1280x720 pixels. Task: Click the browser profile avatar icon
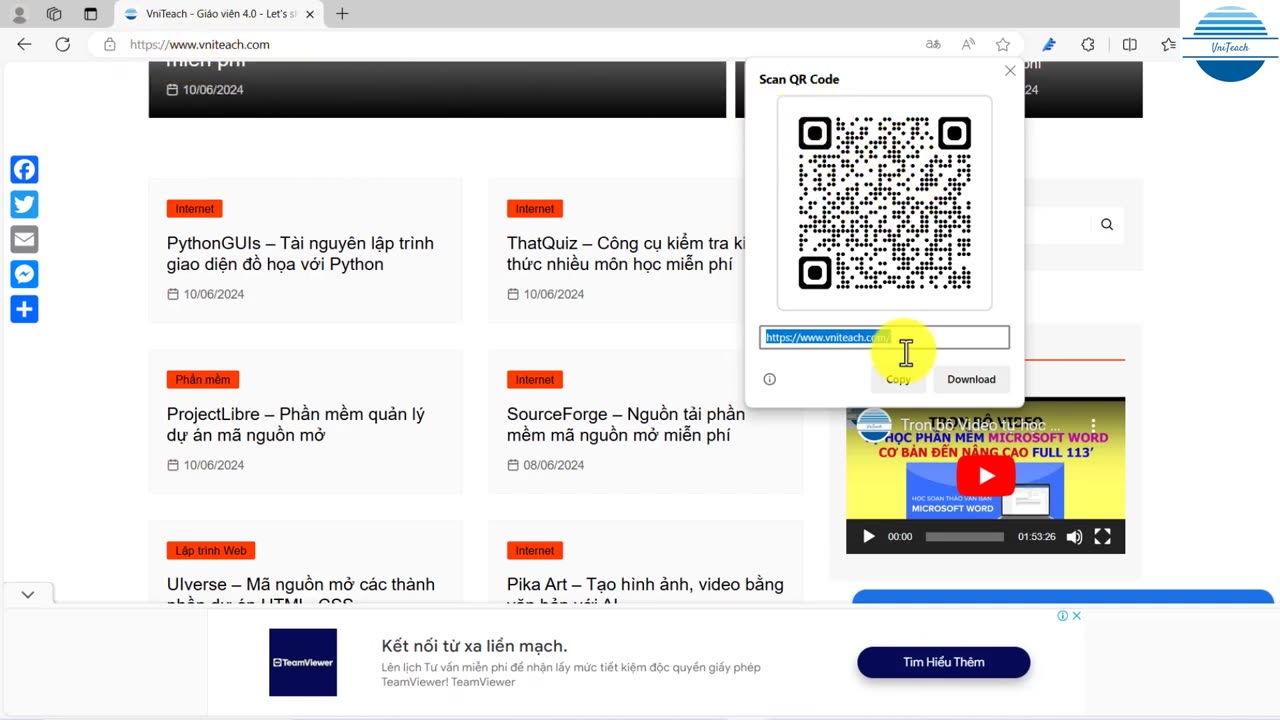click(x=19, y=14)
